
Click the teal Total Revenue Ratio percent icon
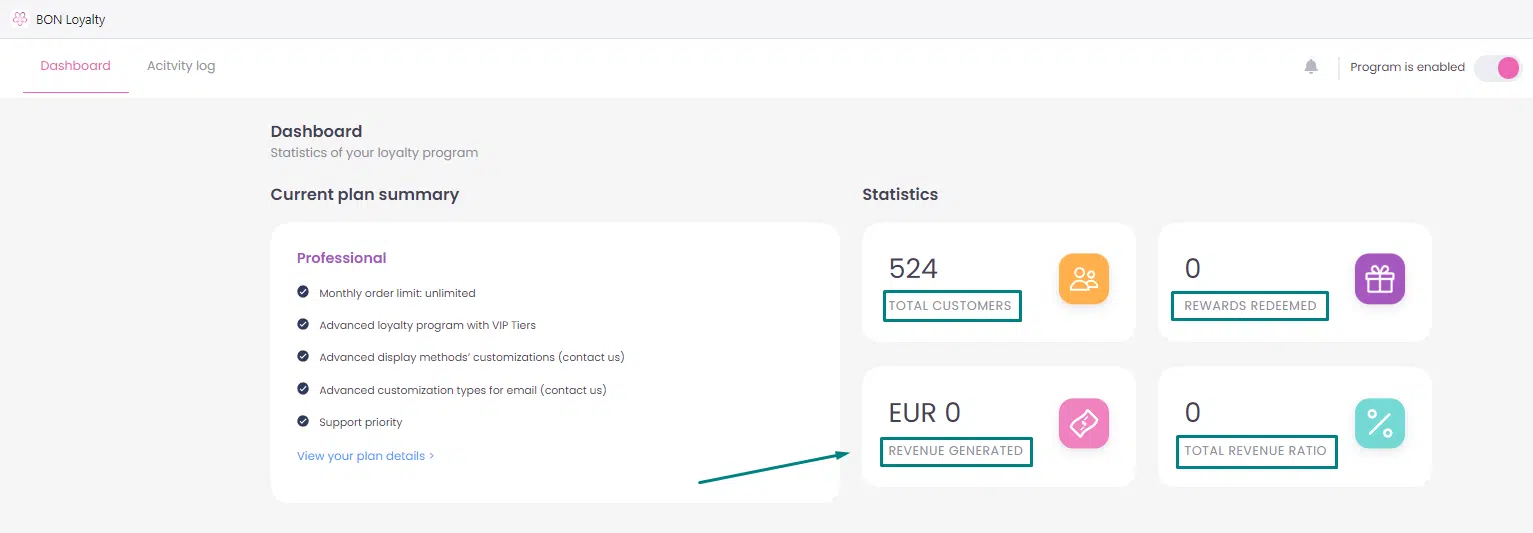pos(1380,424)
